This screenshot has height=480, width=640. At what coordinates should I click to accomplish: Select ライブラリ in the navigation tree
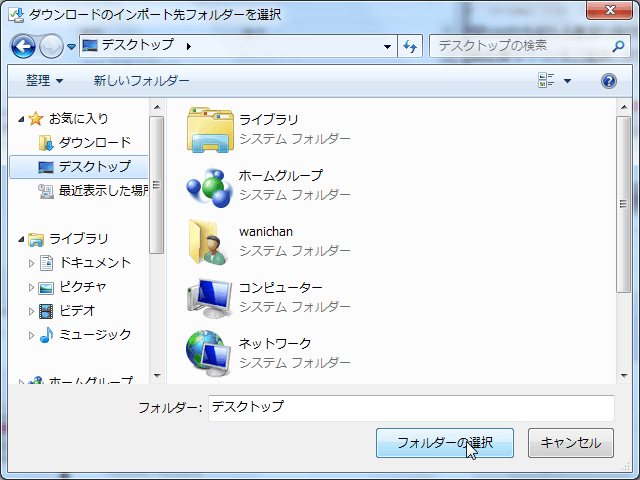(79, 239)
